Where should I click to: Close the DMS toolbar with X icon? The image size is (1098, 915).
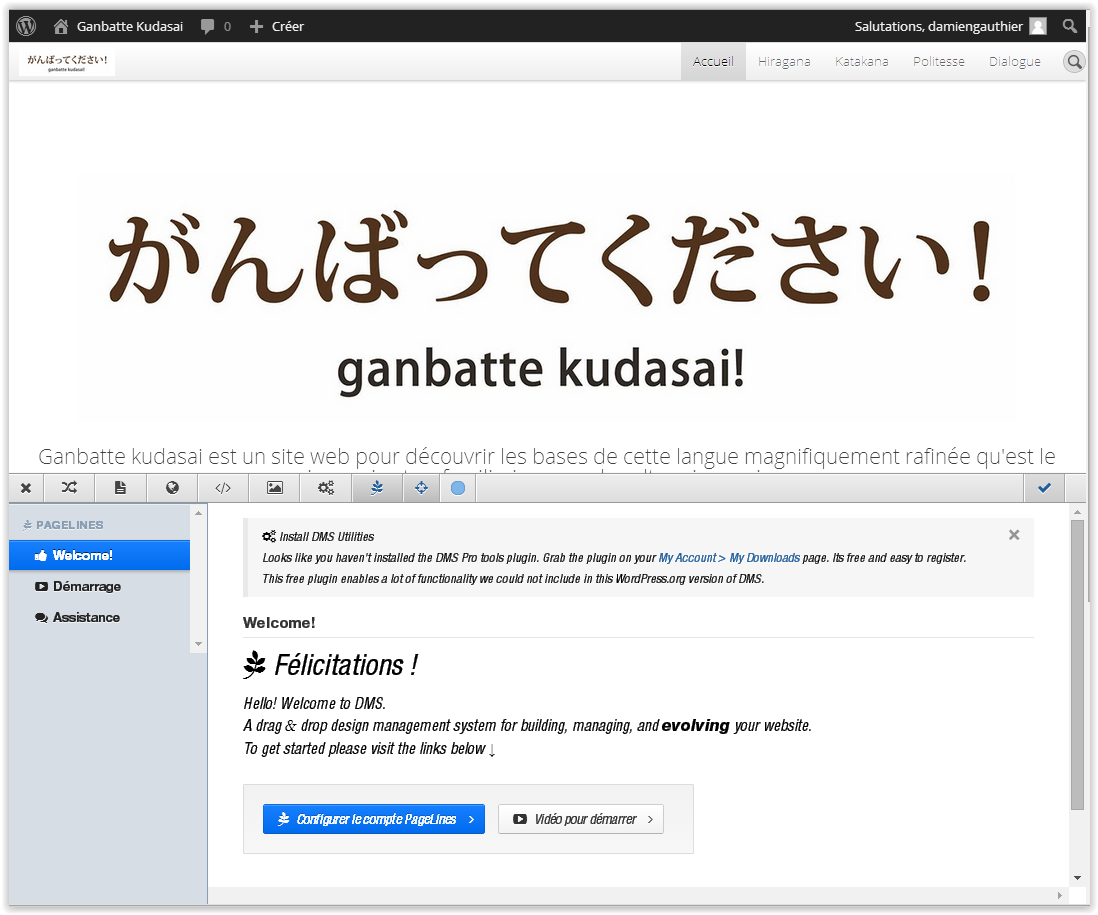click(x=26, y=488)
